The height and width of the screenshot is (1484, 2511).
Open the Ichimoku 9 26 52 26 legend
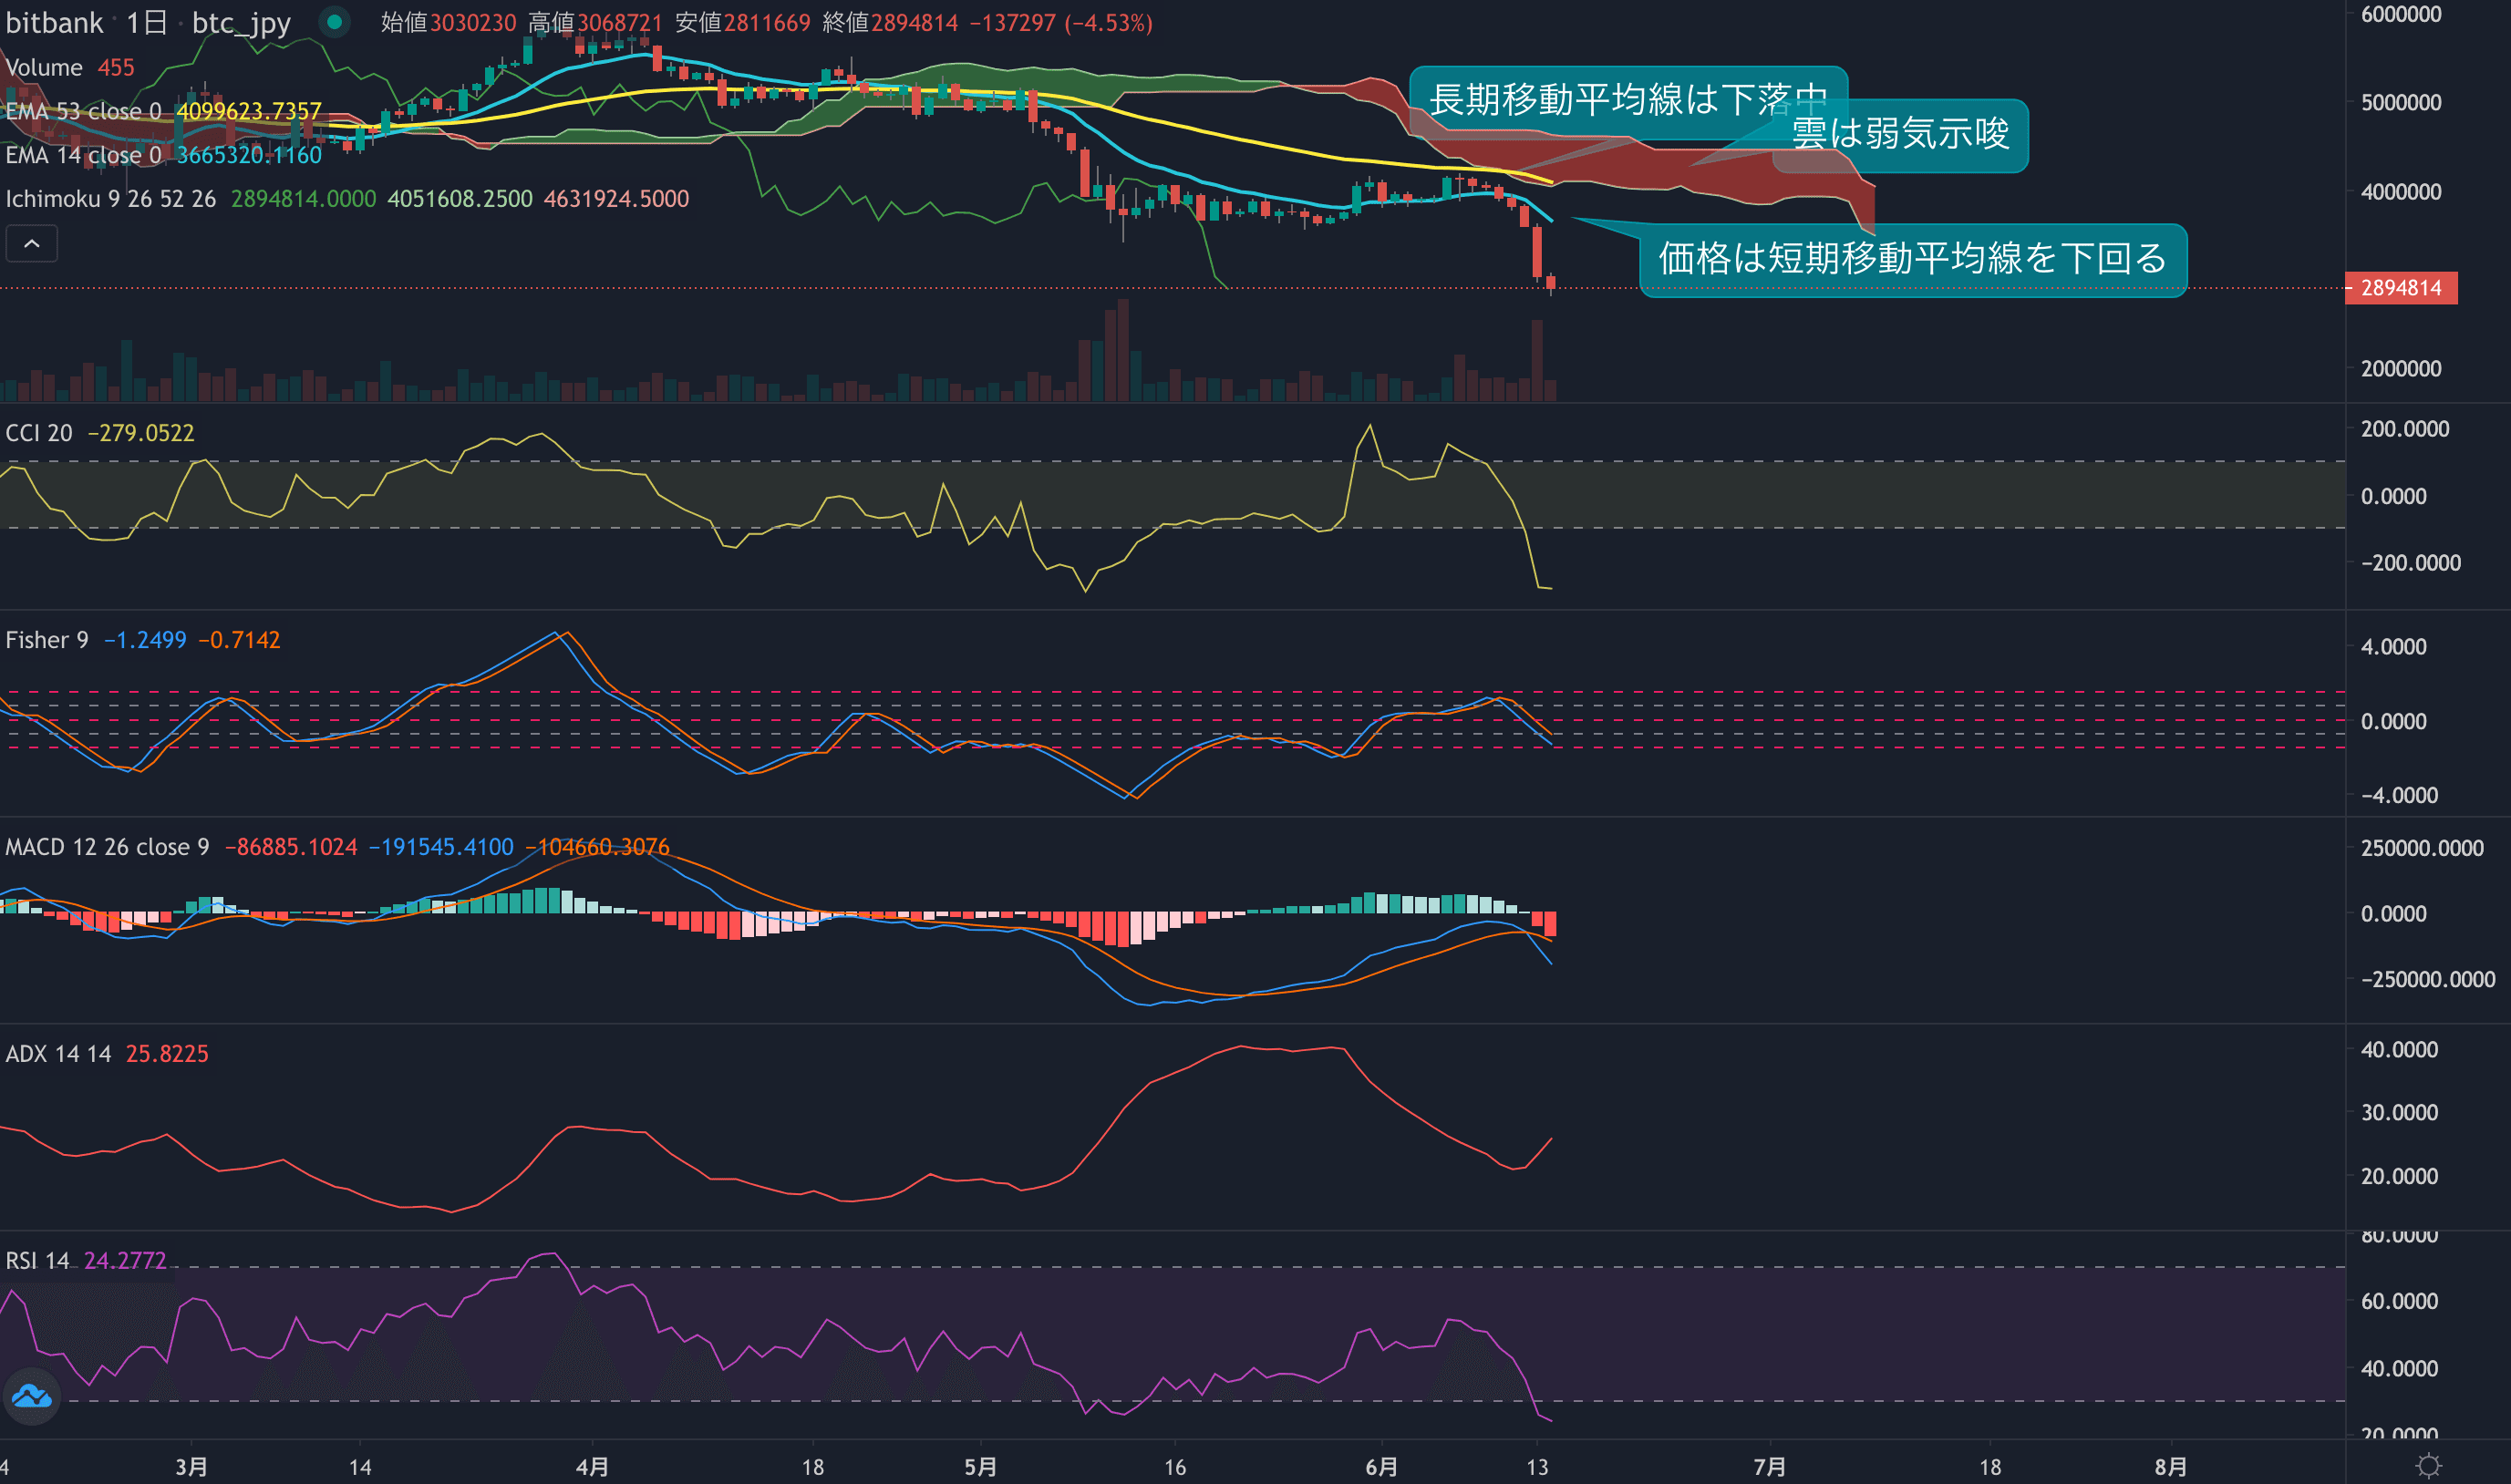pyautogui.click(x=110, y=199)
